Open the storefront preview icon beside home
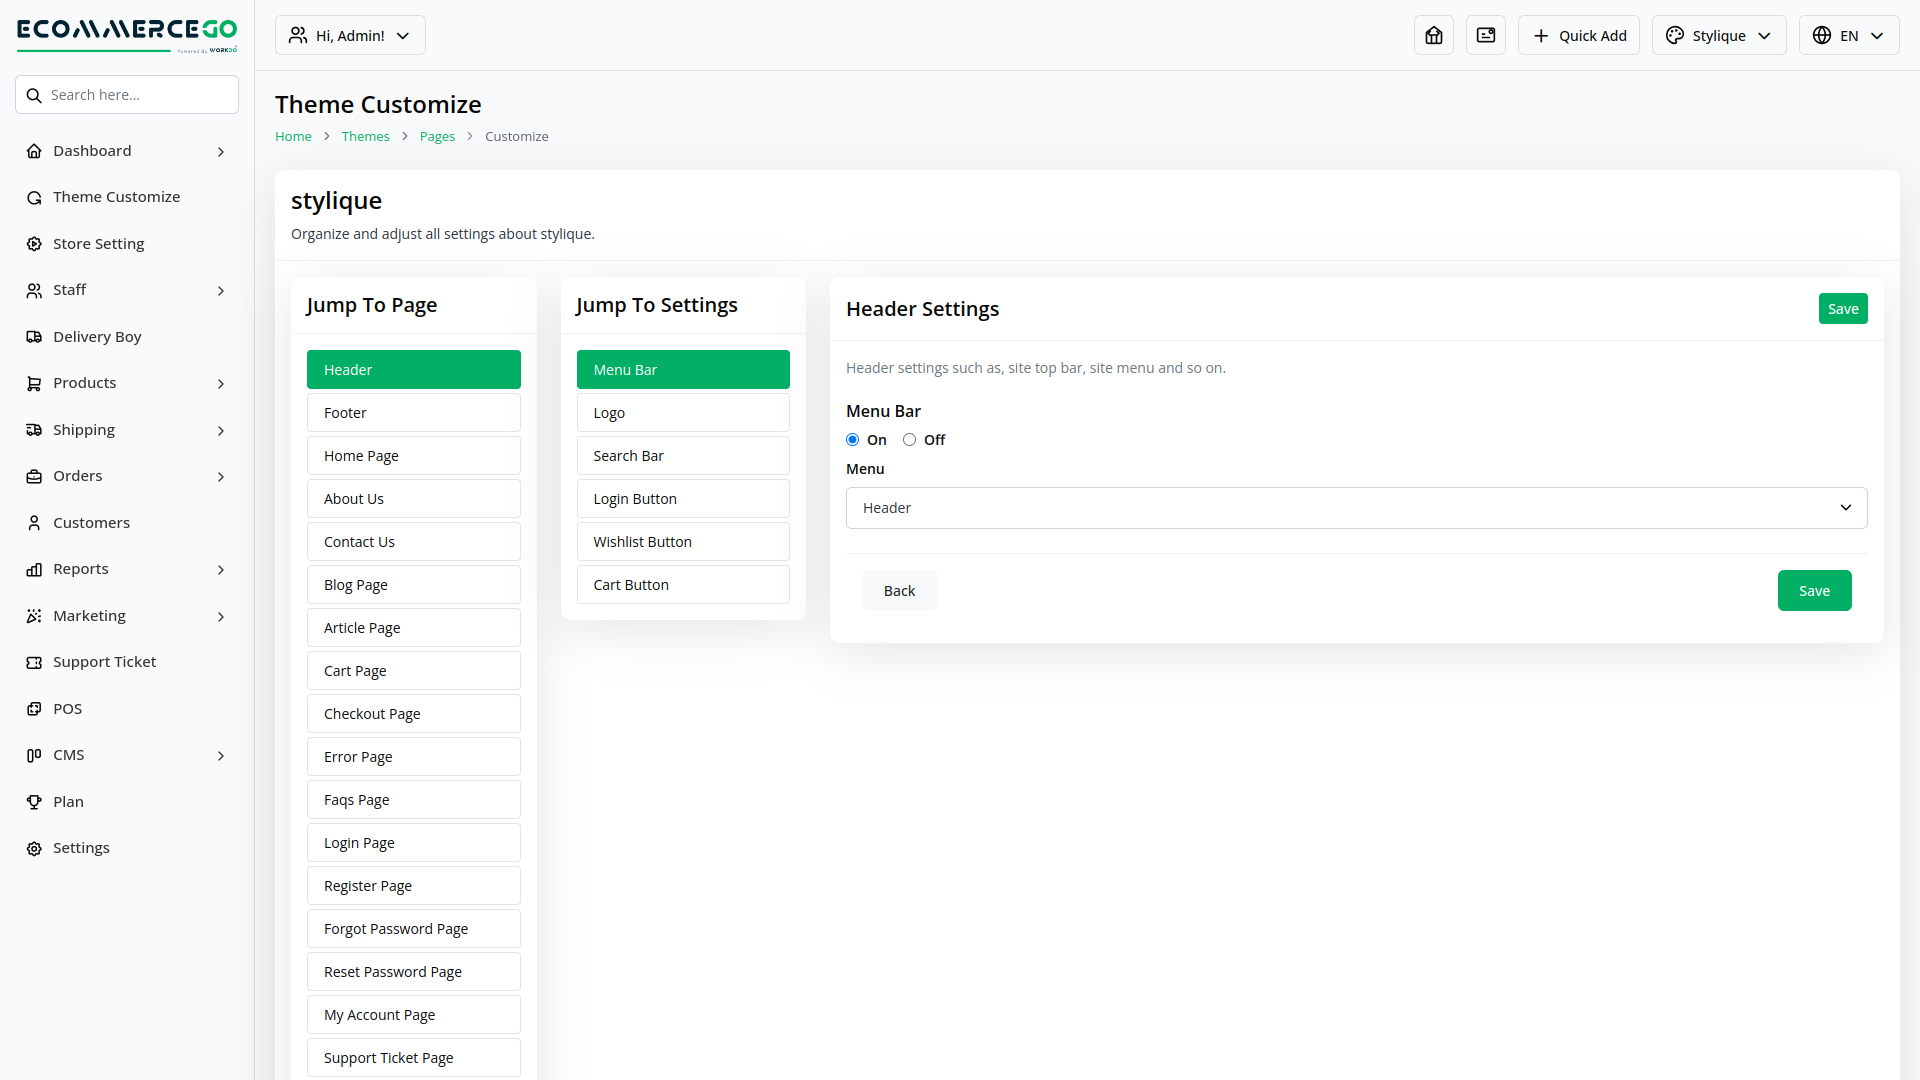This screenshot has height=1080, width=1920. tap(1485, 35)
